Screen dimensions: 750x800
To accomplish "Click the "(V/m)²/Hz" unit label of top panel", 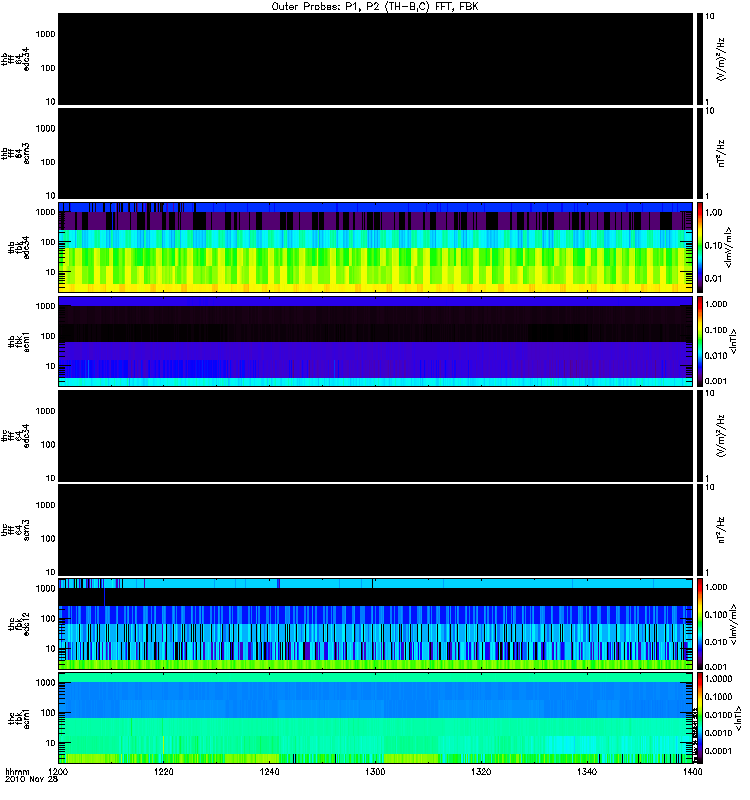I will 720,59.
